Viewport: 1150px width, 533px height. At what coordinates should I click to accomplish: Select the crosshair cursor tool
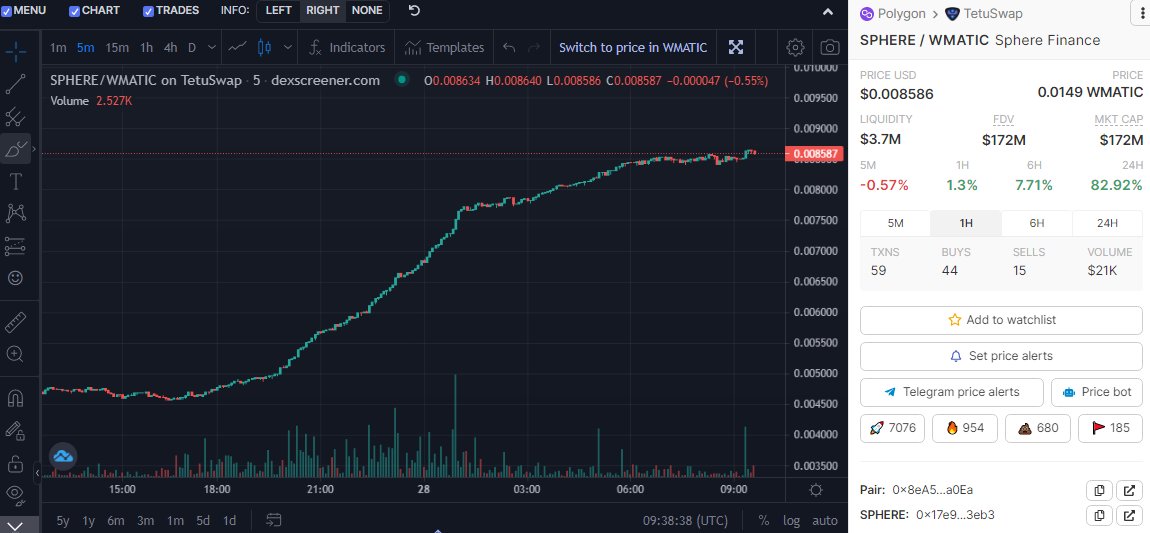[15, 51]
